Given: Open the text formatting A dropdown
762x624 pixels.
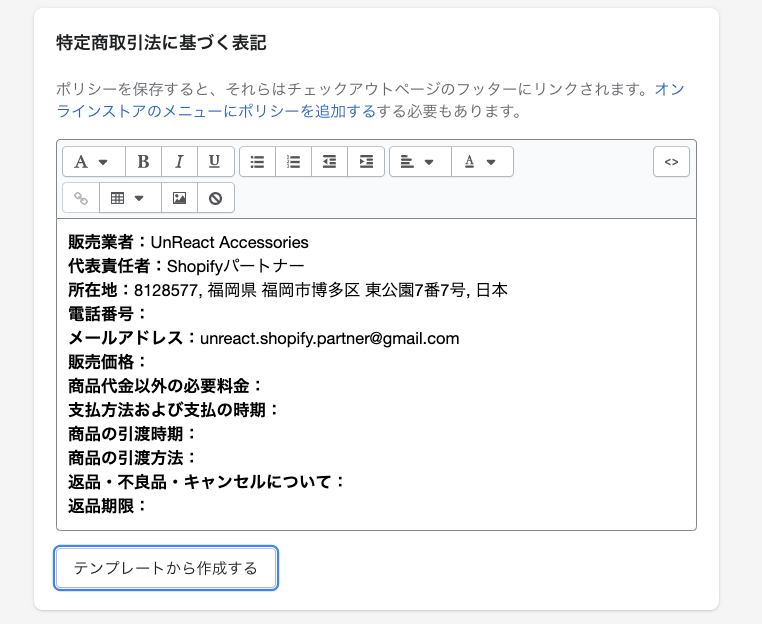Looking at the screenshot, I should [94, 161].
